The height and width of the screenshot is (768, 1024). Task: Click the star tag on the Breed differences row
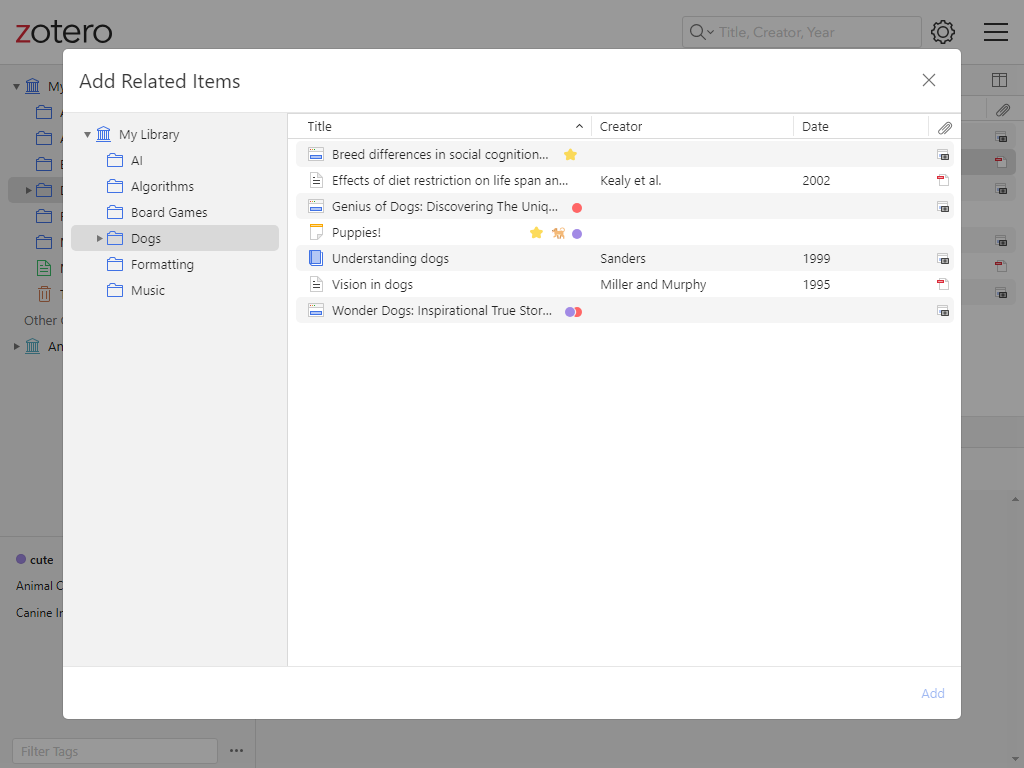pyautogui.click(x=570, y=155)
